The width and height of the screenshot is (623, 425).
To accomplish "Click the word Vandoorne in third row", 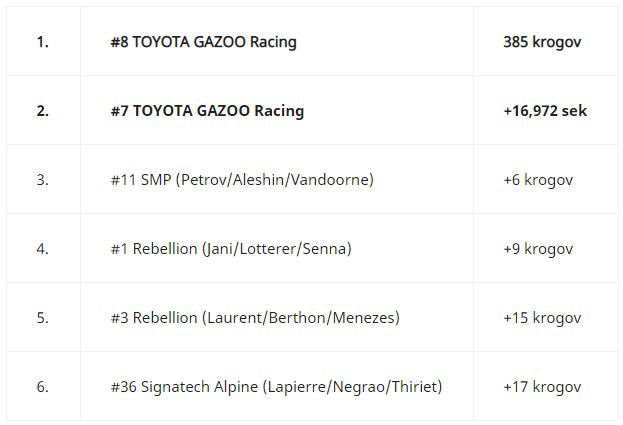I will click(x=330, y=180).
